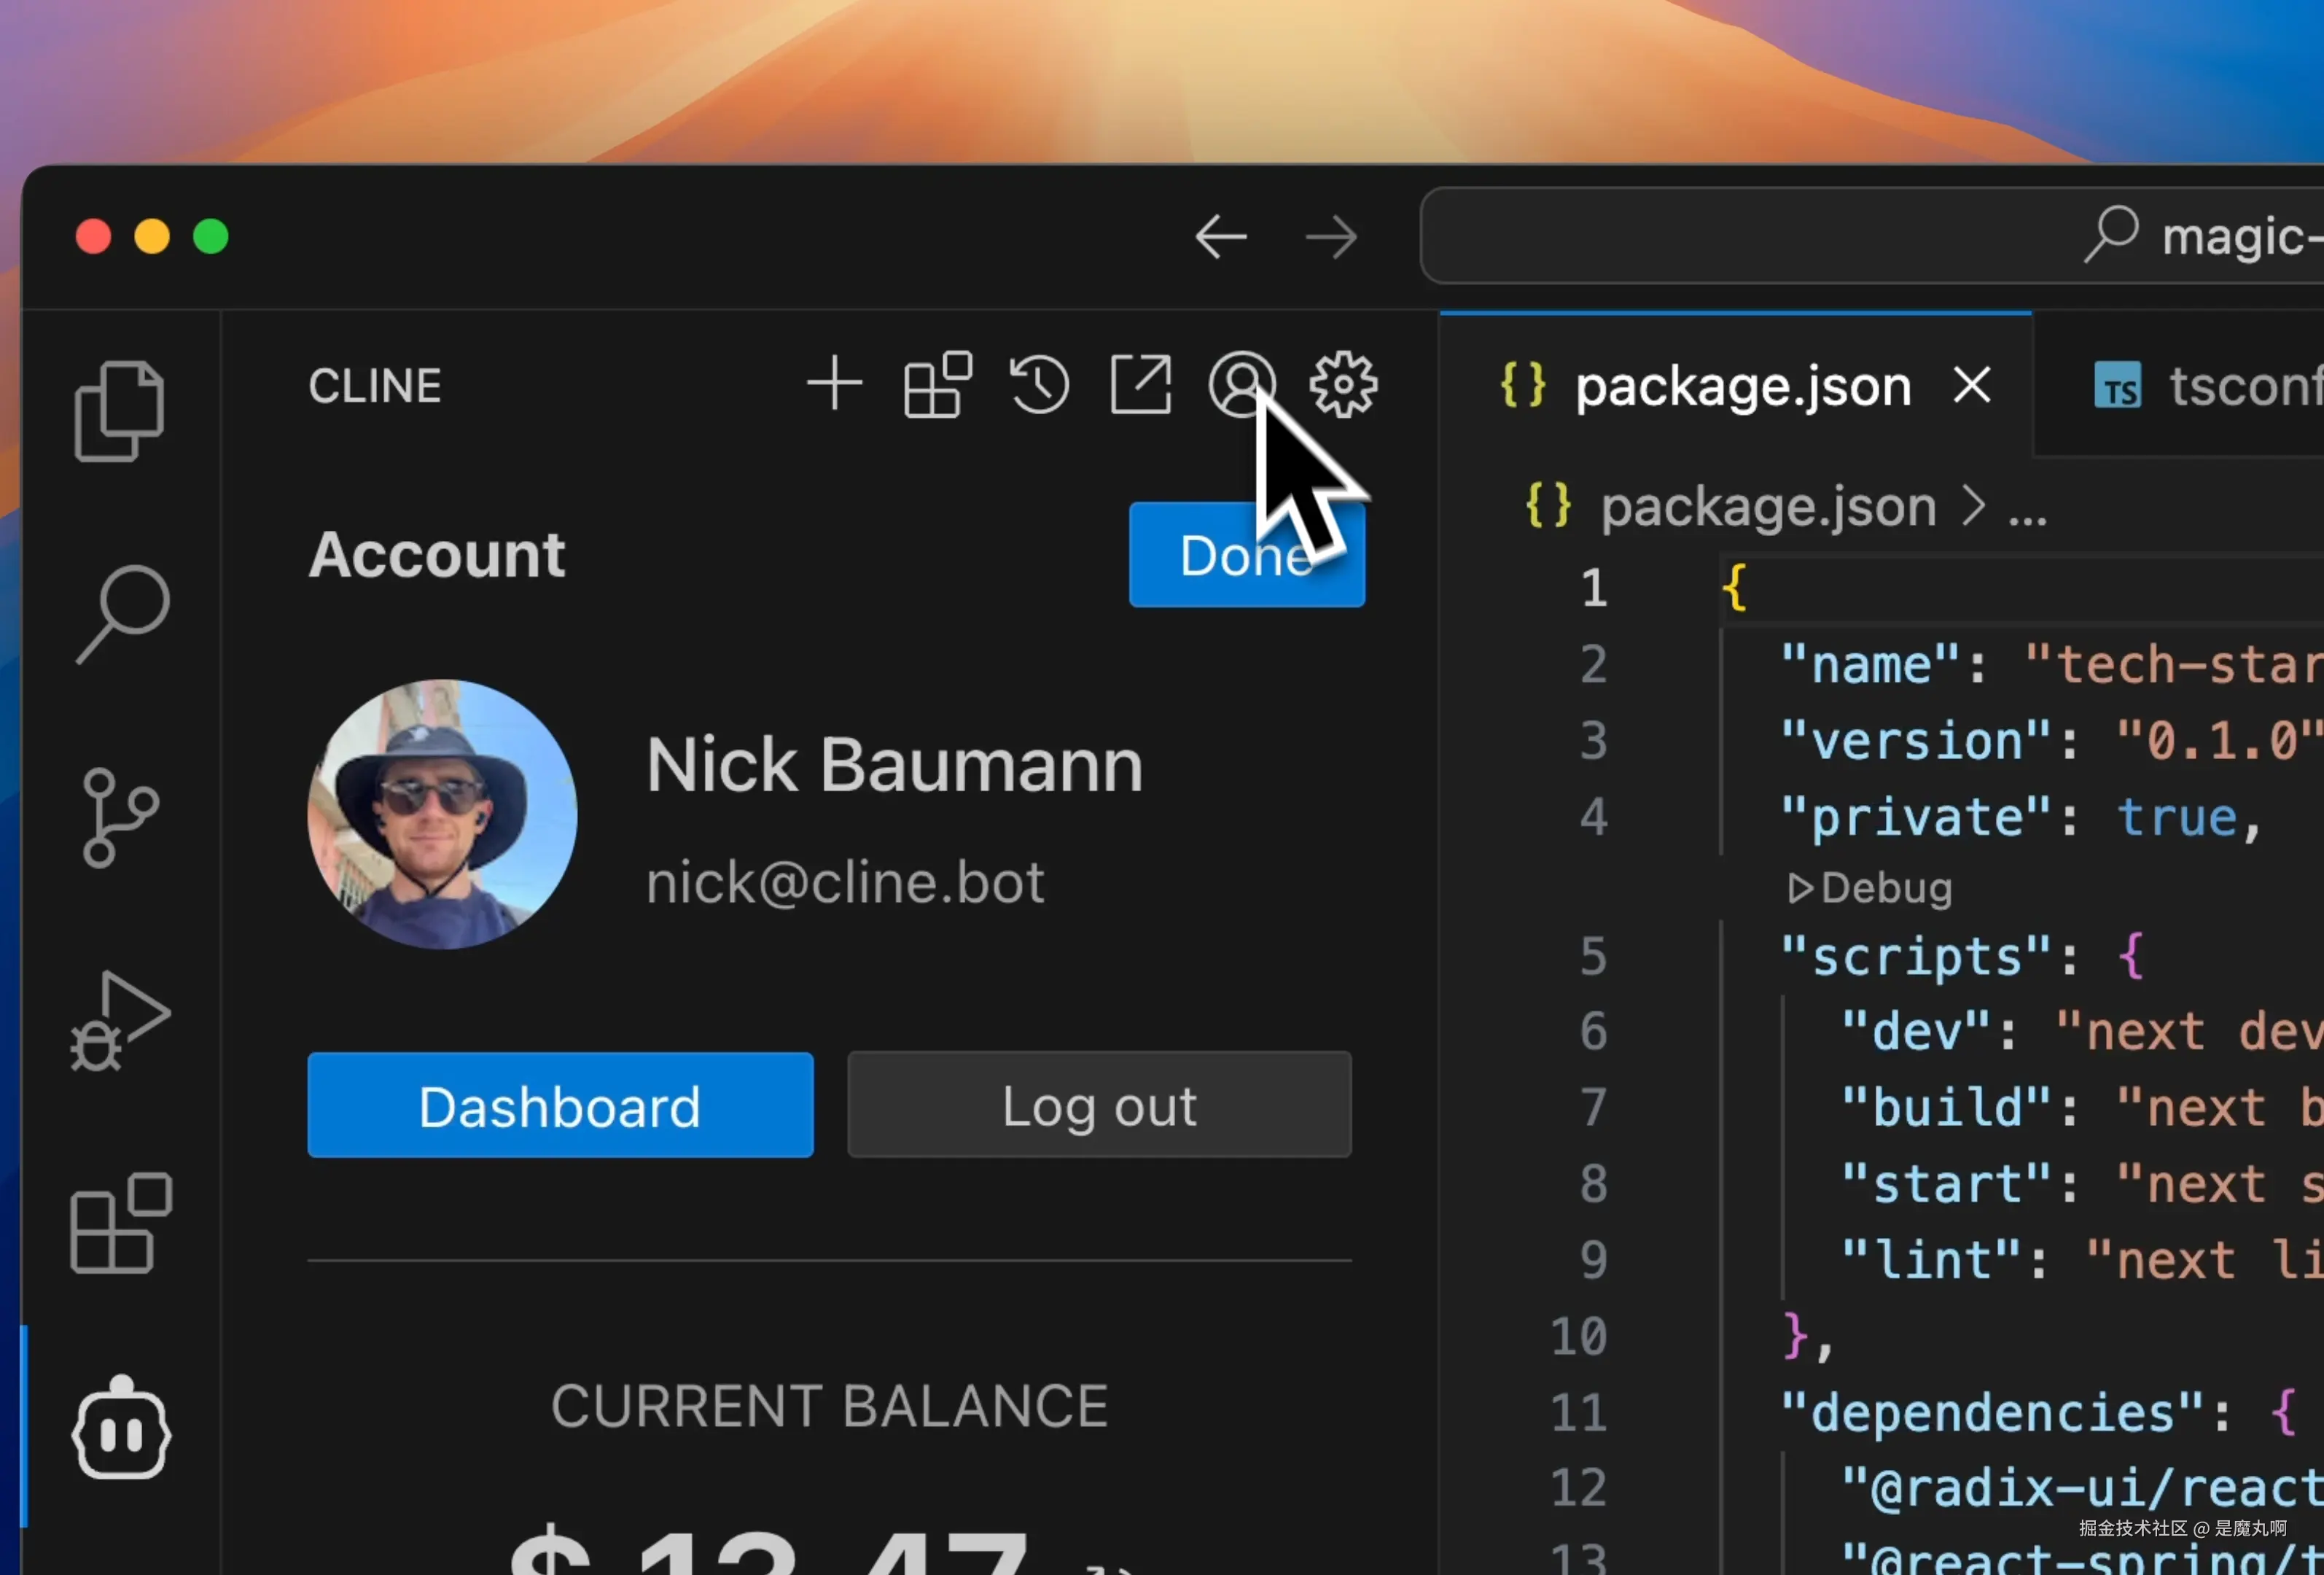Select the Cline robot icon in activity bar

click(121, 1428)
